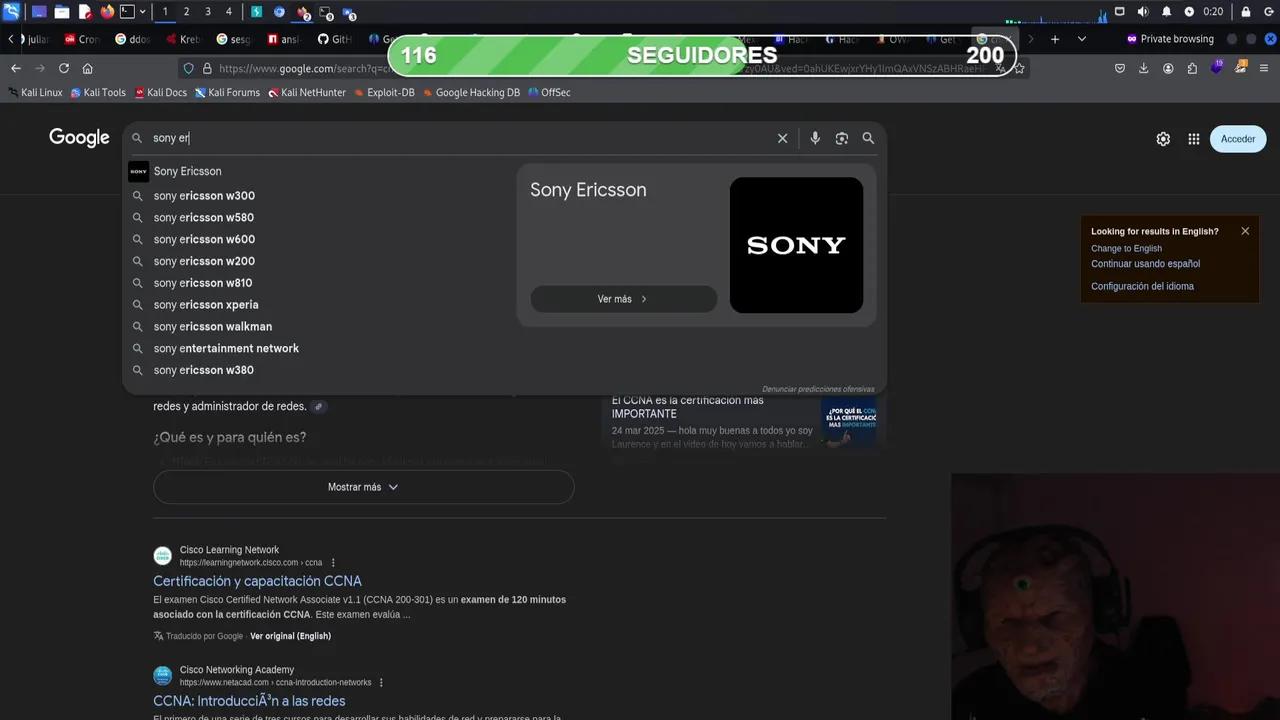Screen dimensions: 1280x720
Task: Open the Kali Linux applications menu
Action: (12, 12)
